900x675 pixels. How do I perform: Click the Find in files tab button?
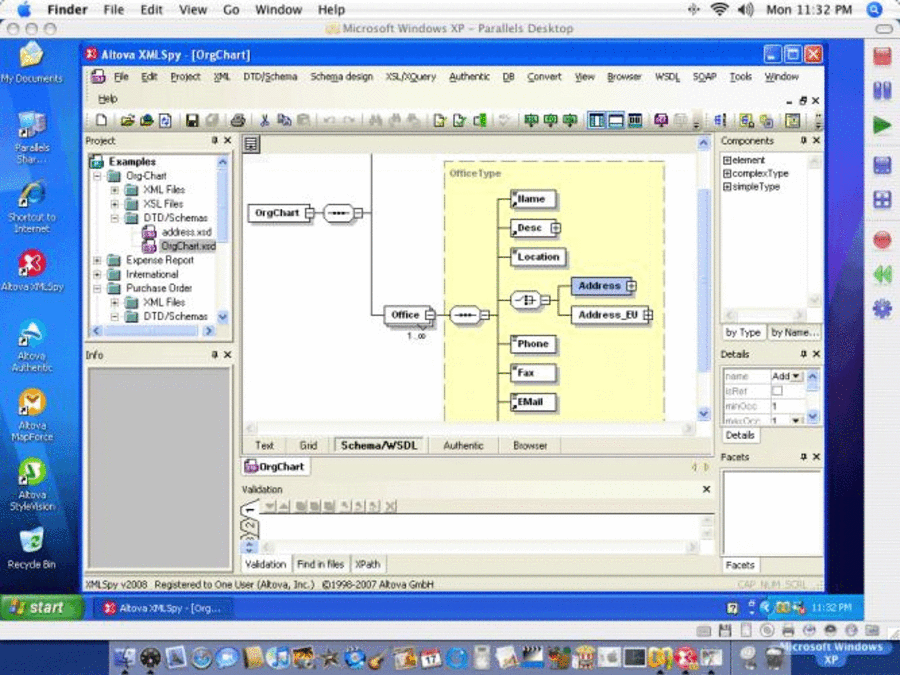(320, 564)
